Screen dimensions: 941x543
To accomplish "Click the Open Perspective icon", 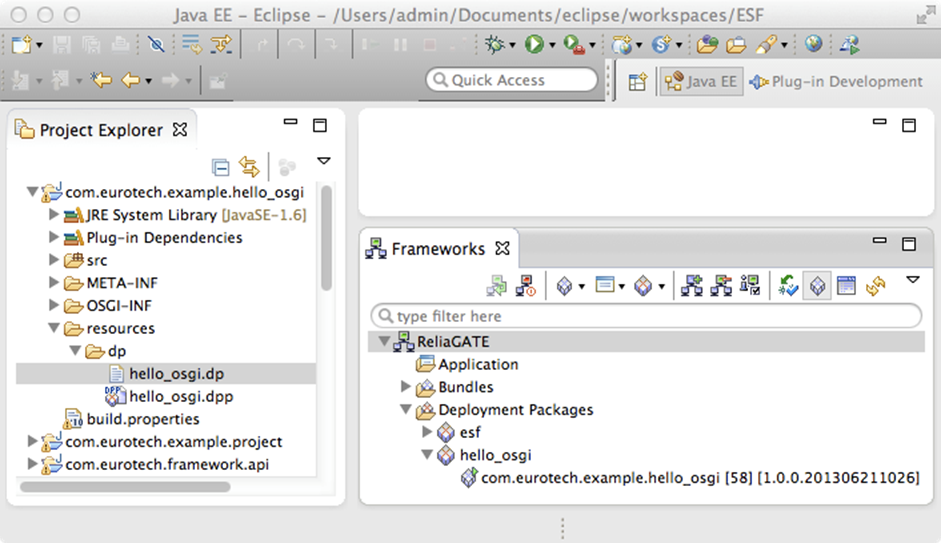I will click(x=637, y=81).
